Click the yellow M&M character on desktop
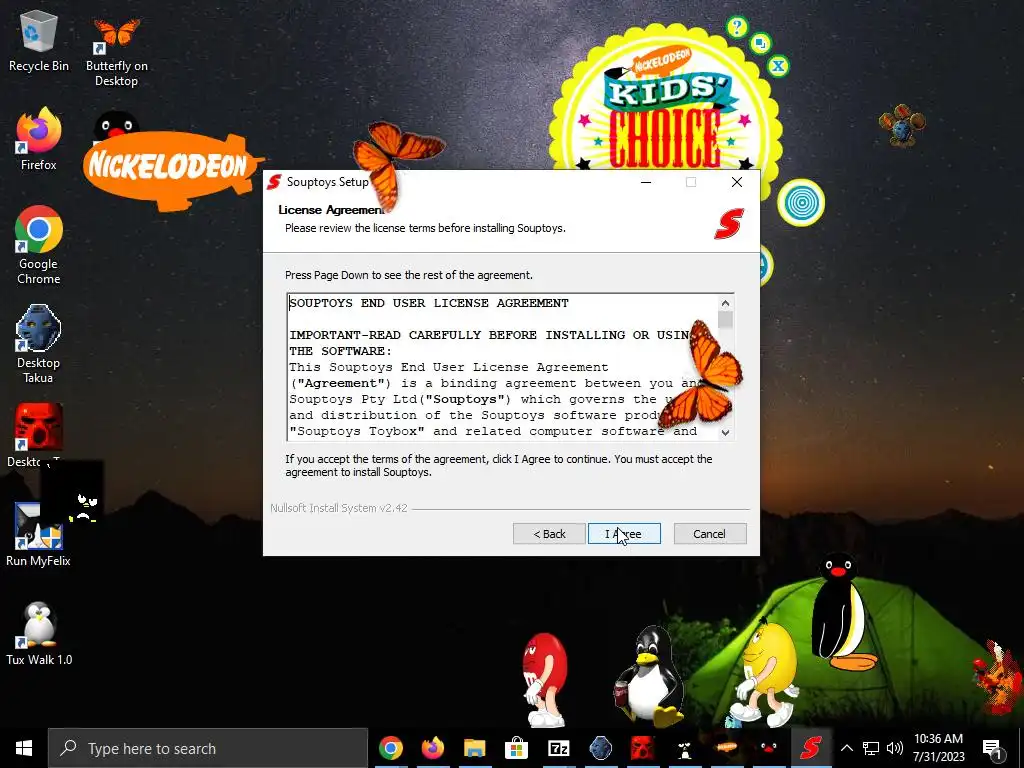This screenshot has width=1024, height=768. point(765,673)
